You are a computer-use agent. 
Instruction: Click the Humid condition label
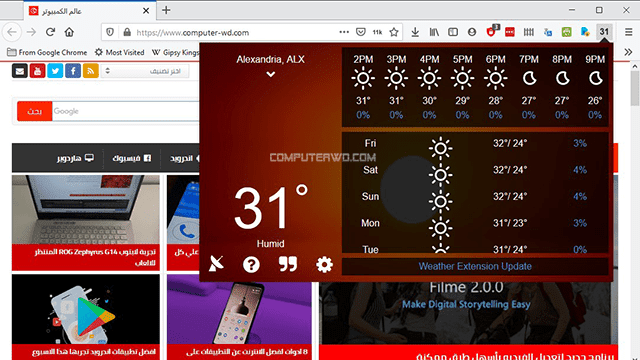(x=271, y=244)
